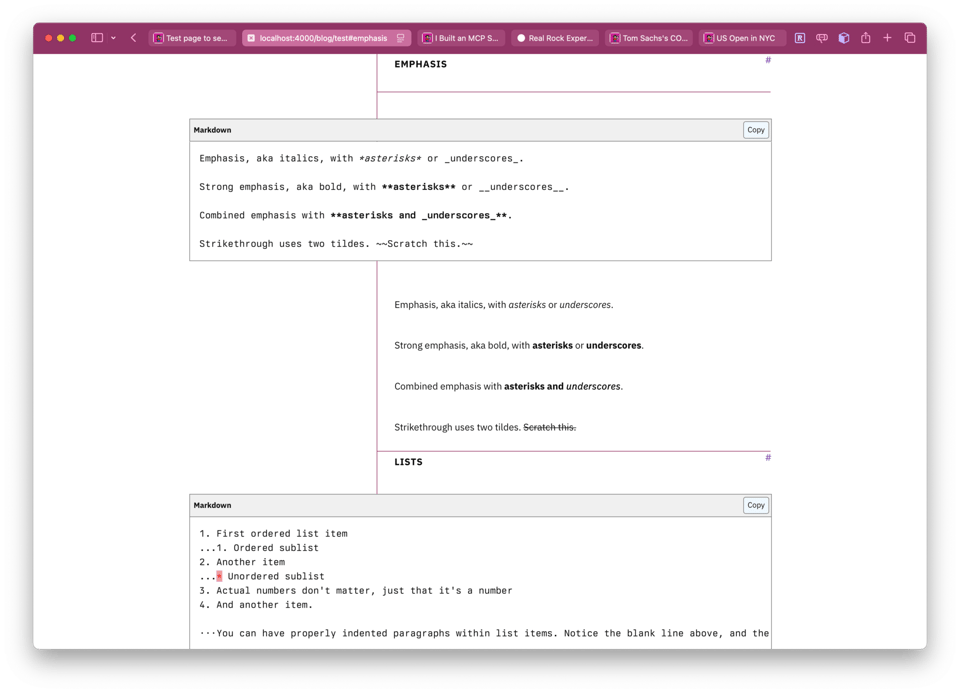
Task: Show the tab overview grid
Action: (x=910, y=37)
